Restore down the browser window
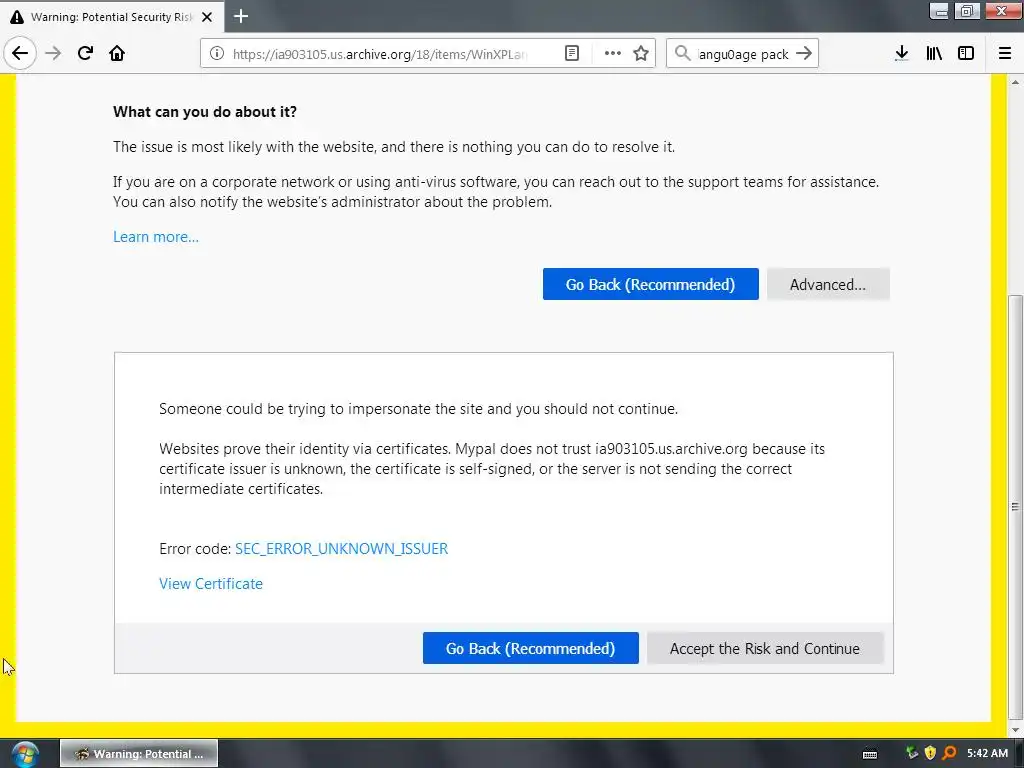Screen dimensions: 1024x768 coord(967,11)
